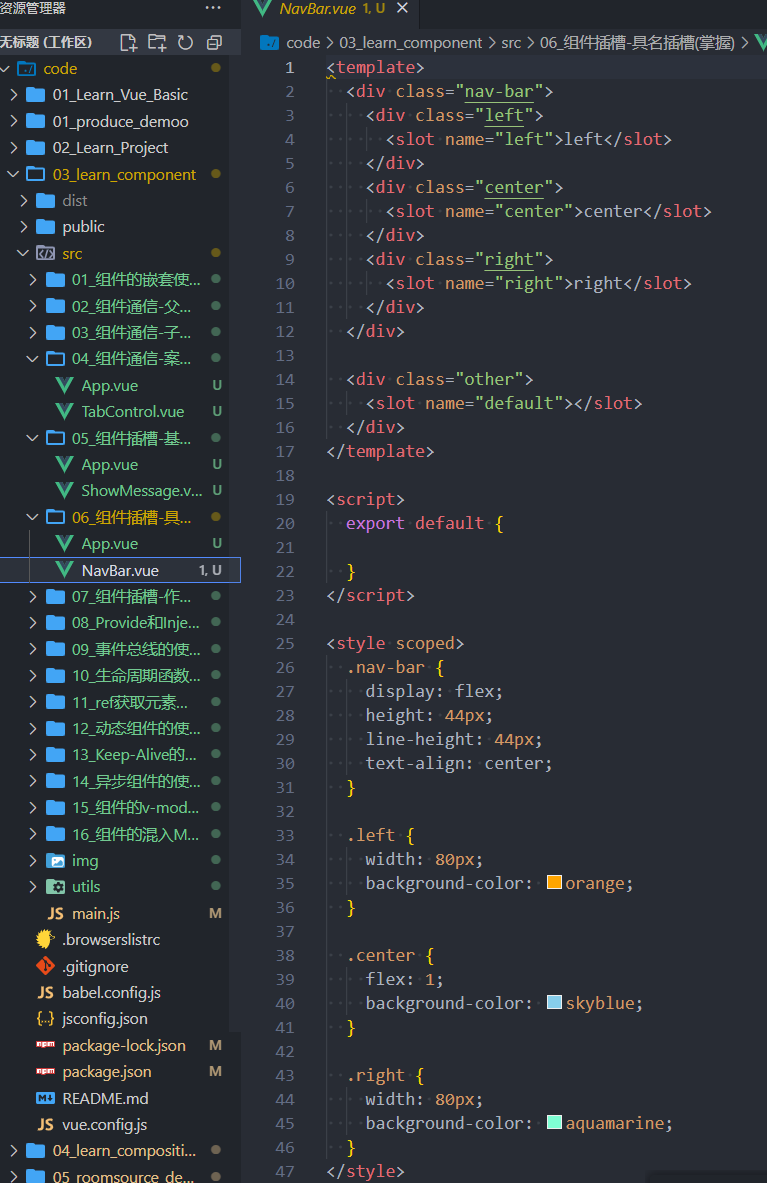Collapse the code root folder

coord(5,69)
